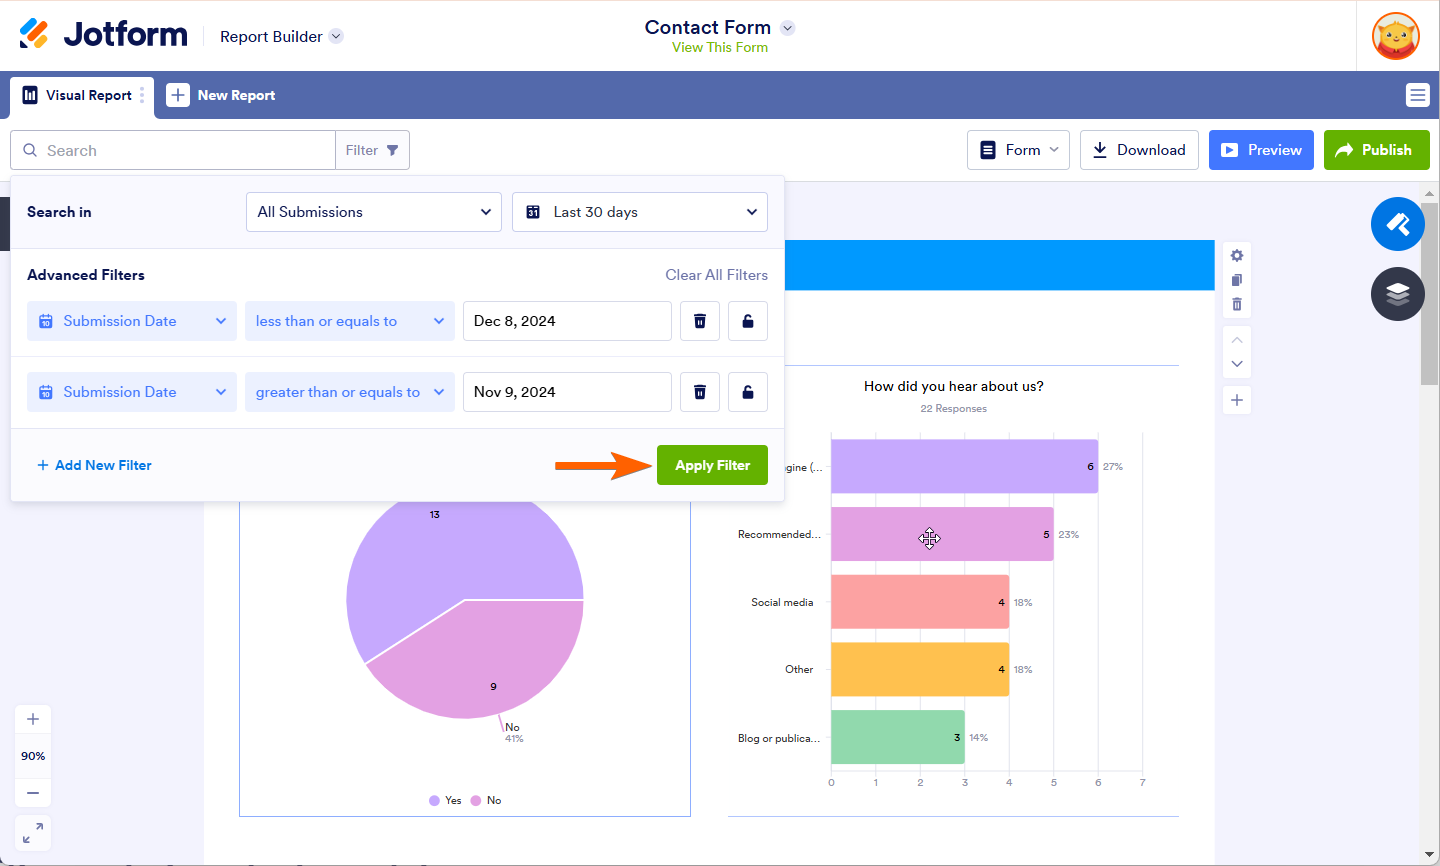Click the Dec 8, 2024 date field
This screenshot has height=866, width=1440.
click(567, 321)
